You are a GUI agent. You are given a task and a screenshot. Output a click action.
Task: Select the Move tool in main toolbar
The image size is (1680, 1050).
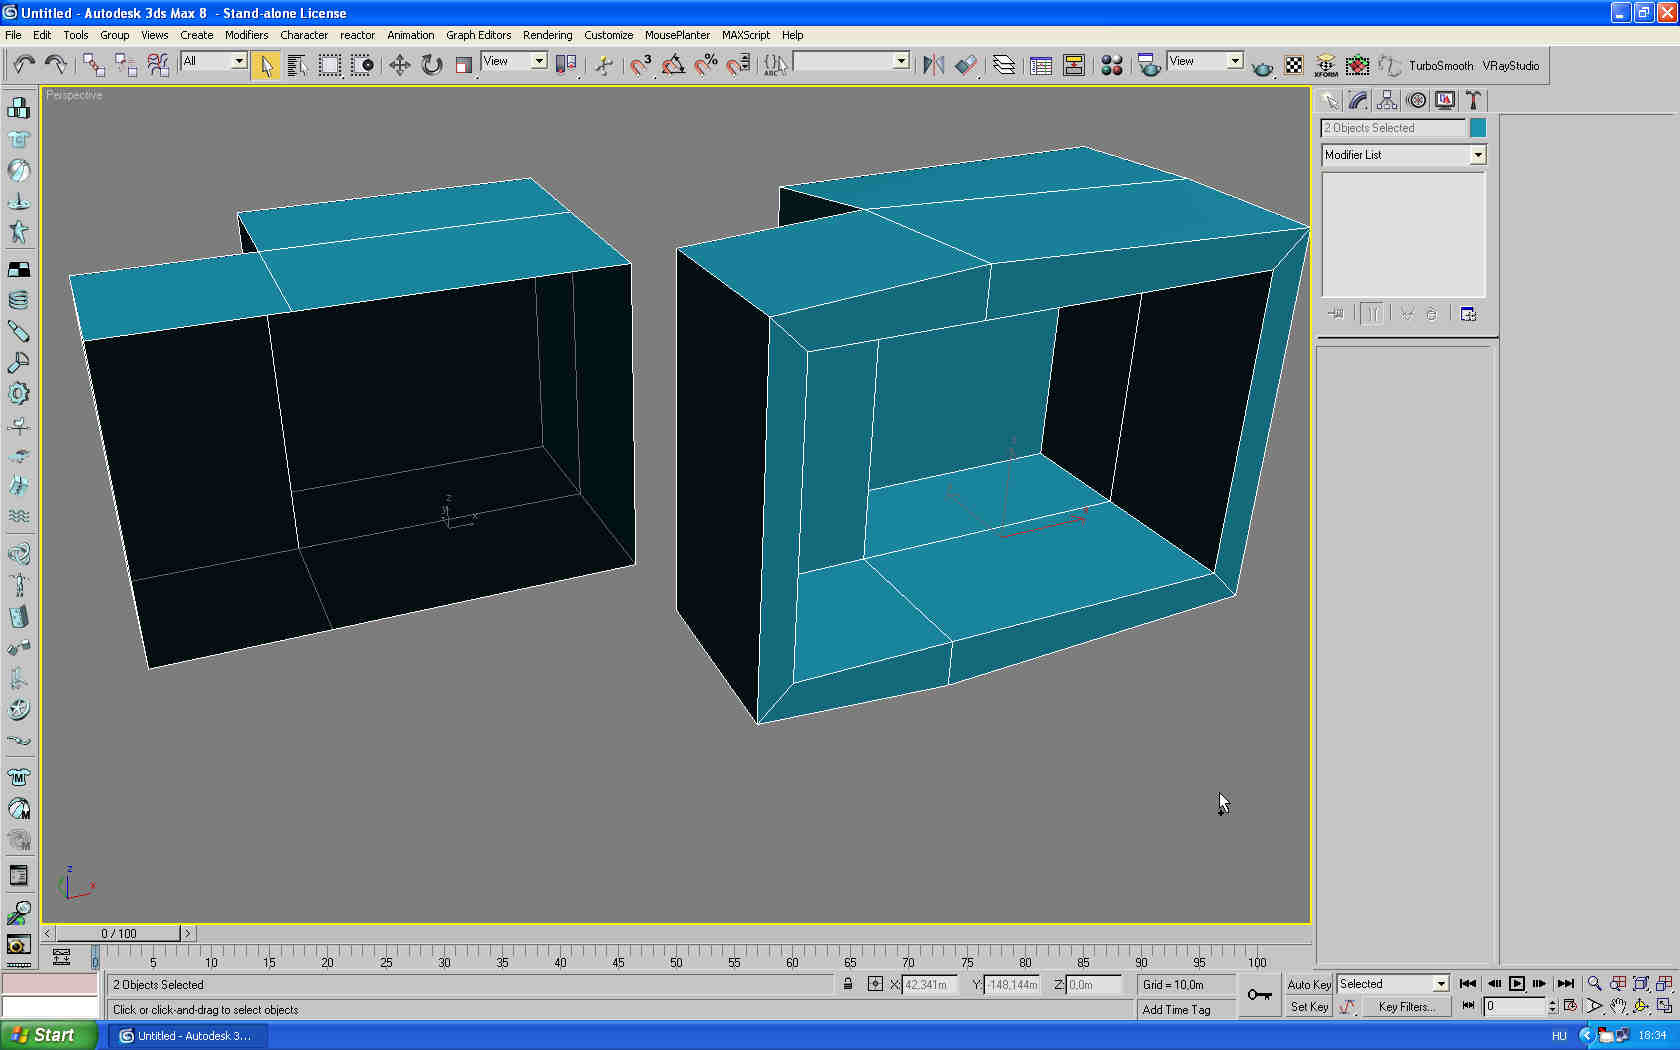399,66
